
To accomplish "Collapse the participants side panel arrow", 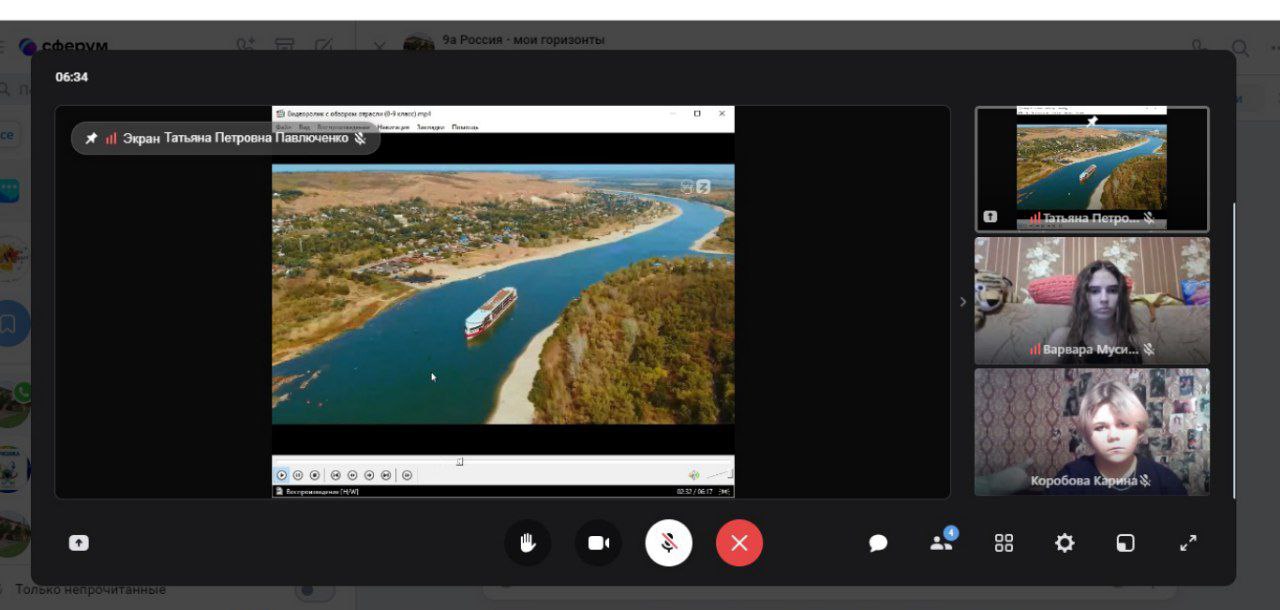I will click(963, 301).
